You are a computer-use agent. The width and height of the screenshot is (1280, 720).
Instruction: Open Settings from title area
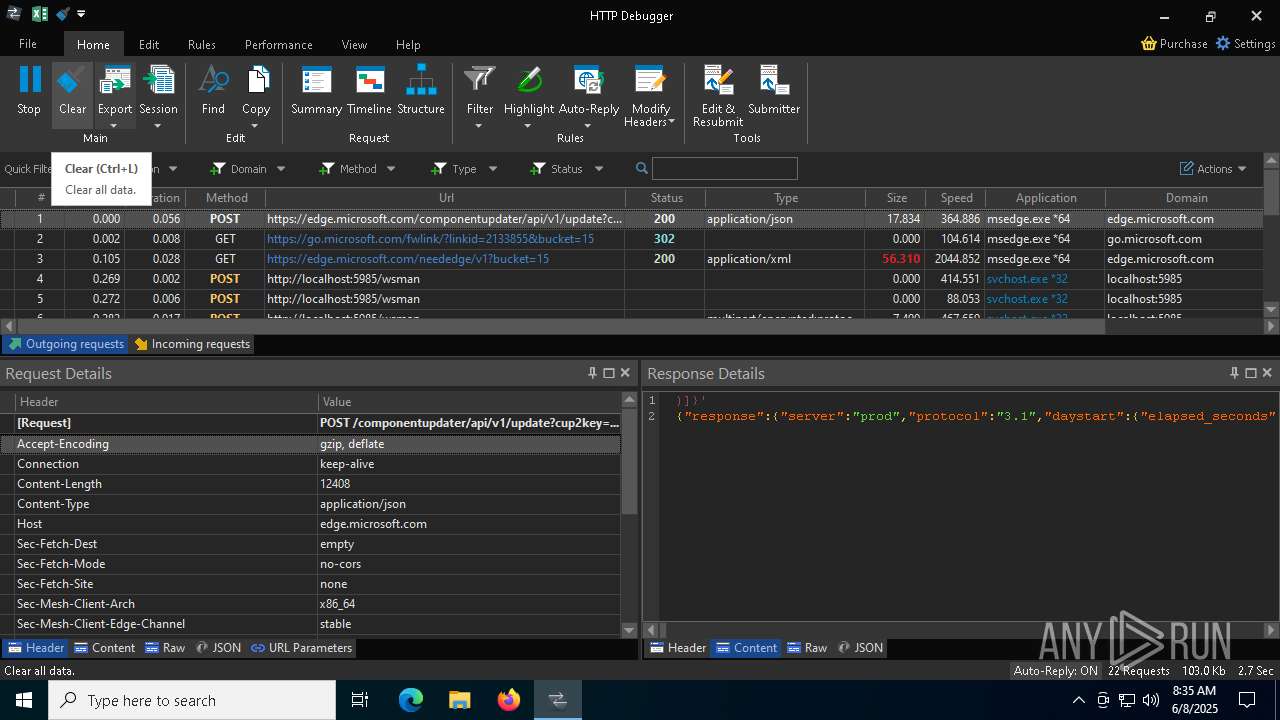click(x=1245, y=44)
